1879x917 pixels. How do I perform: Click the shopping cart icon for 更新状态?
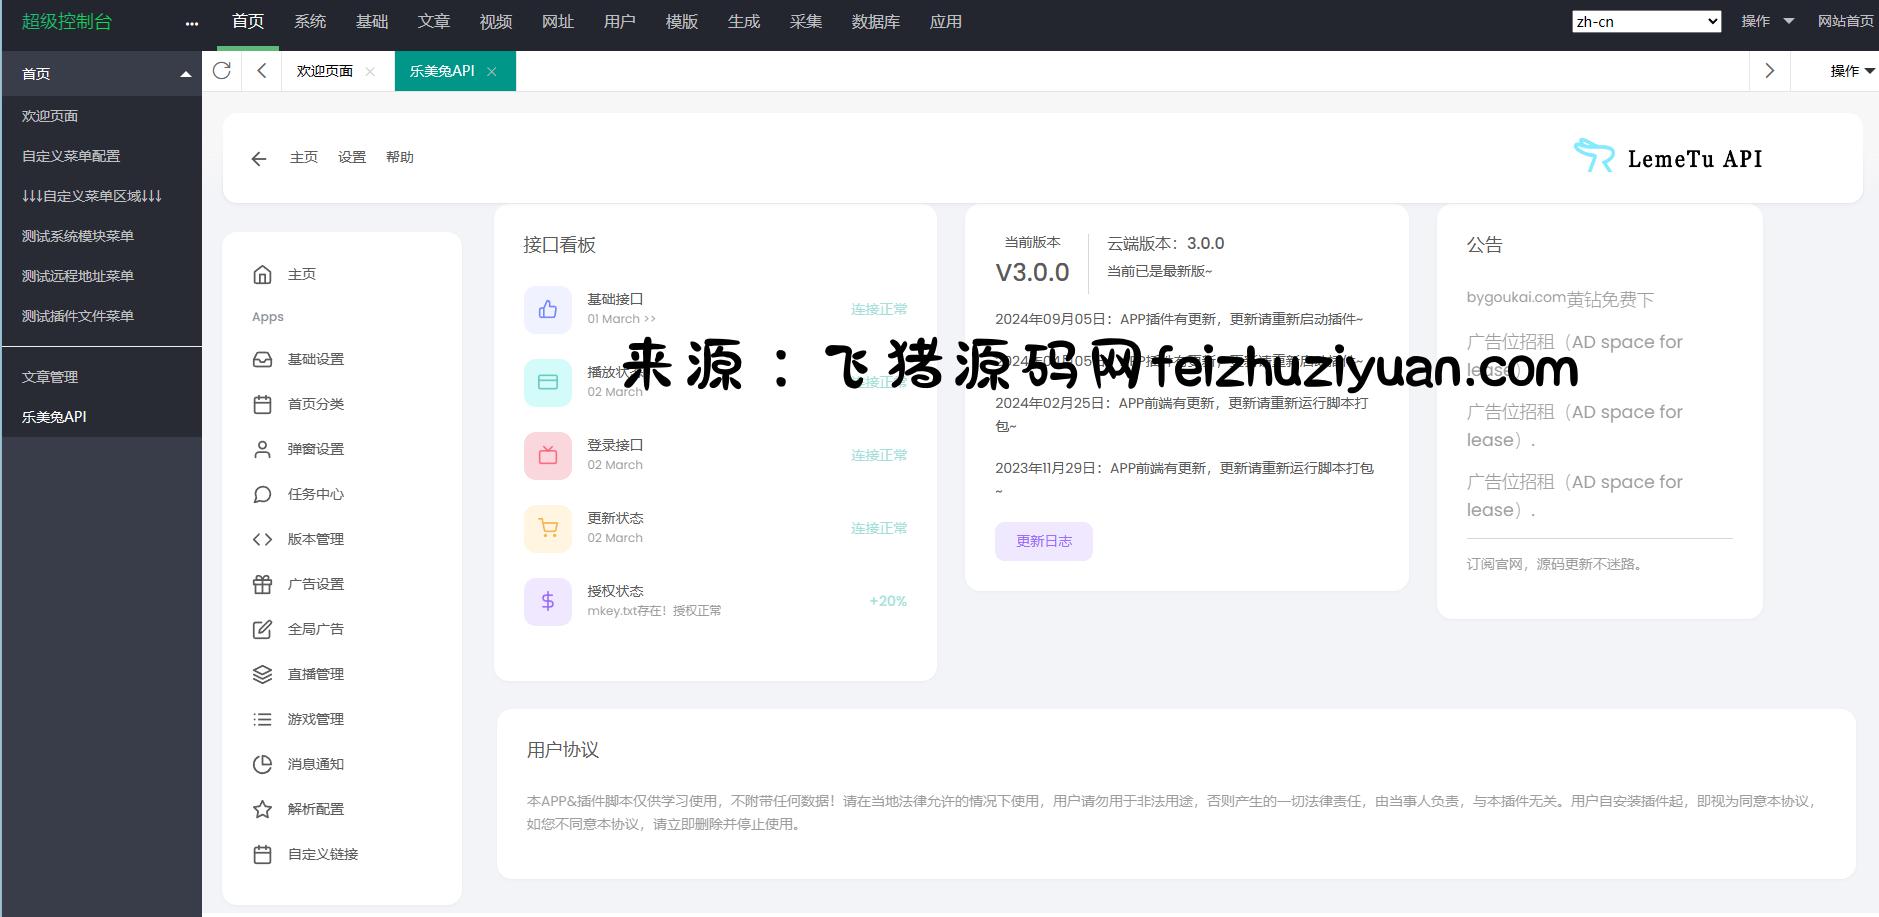[548, 528]
